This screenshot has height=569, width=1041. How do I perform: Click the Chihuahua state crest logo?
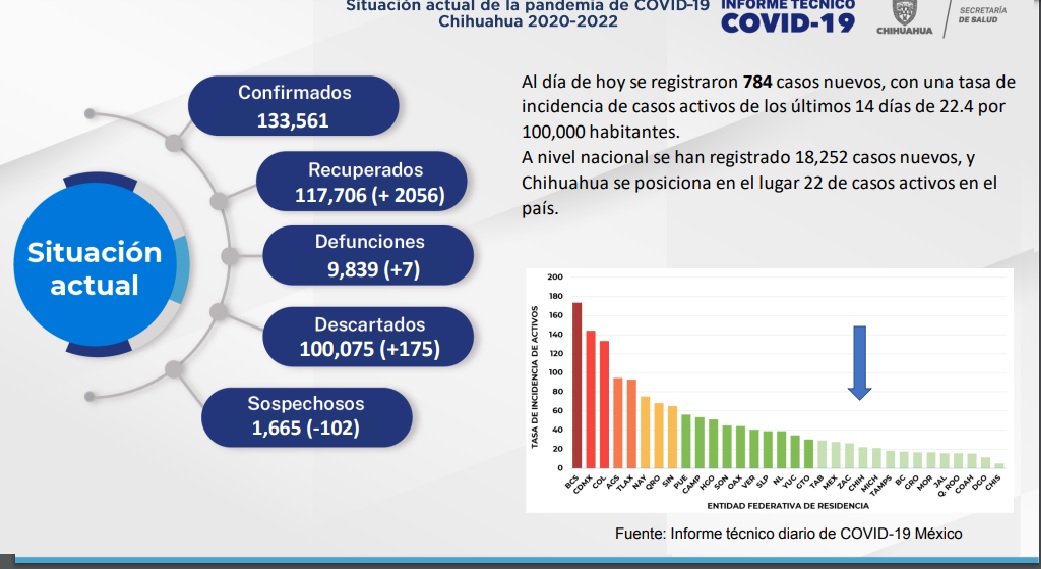click(903, 17)
